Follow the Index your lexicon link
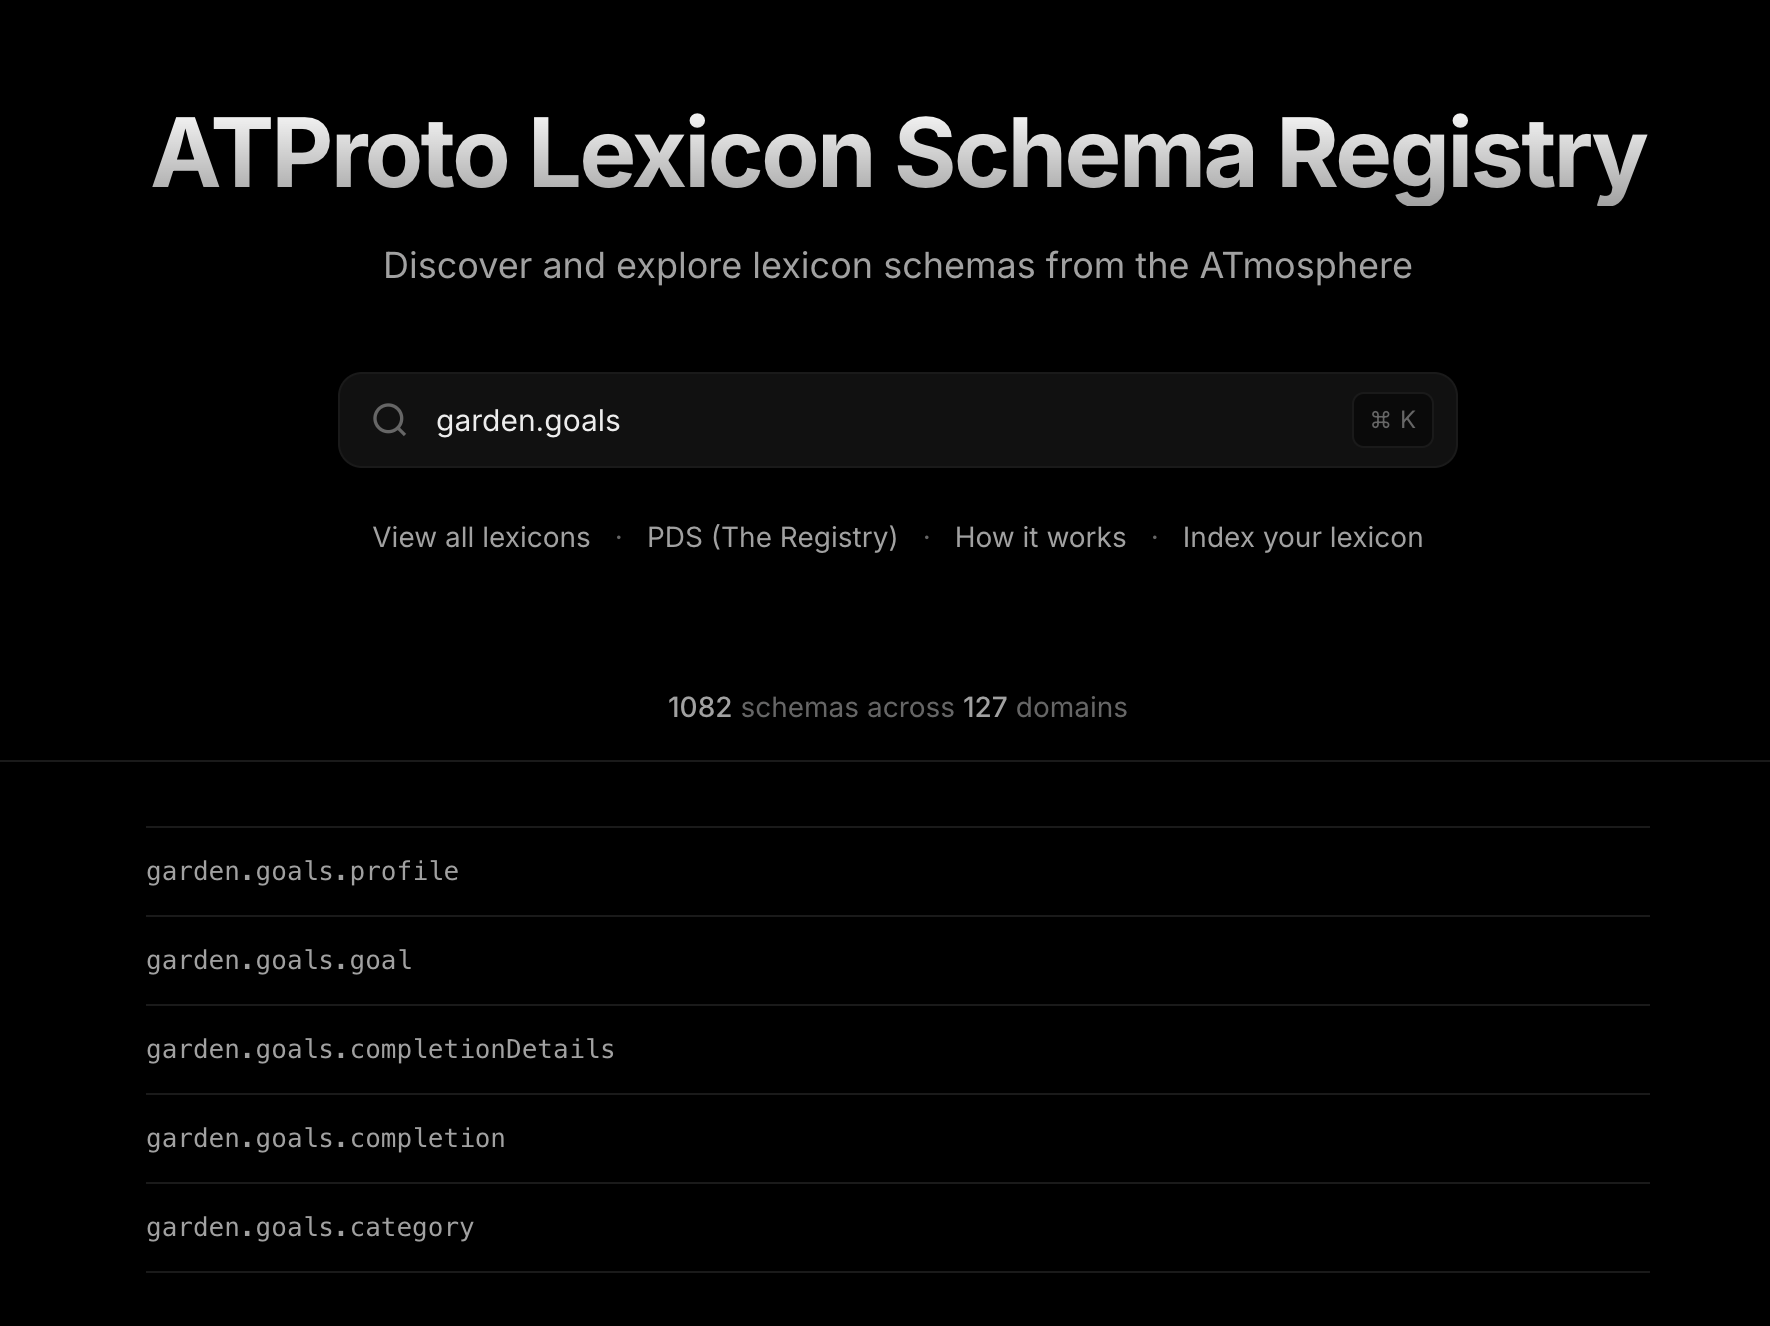1770x1326 pixels. (x=1302, y=538)
